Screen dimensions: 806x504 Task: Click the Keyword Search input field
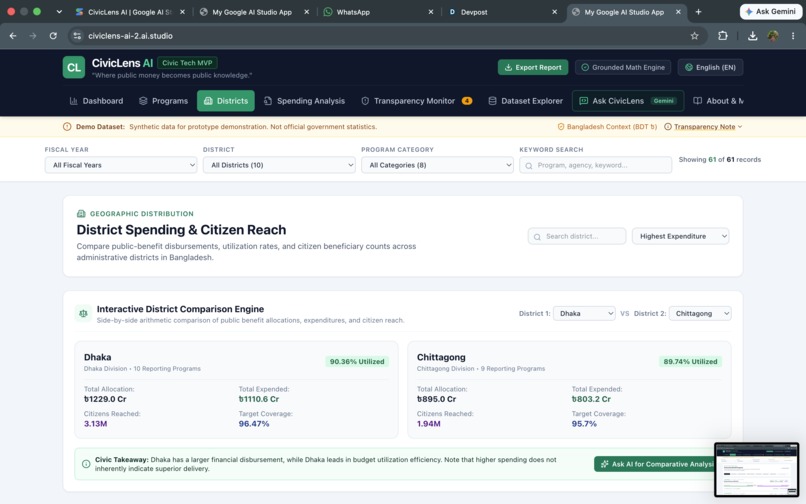[x=595, y=165]
